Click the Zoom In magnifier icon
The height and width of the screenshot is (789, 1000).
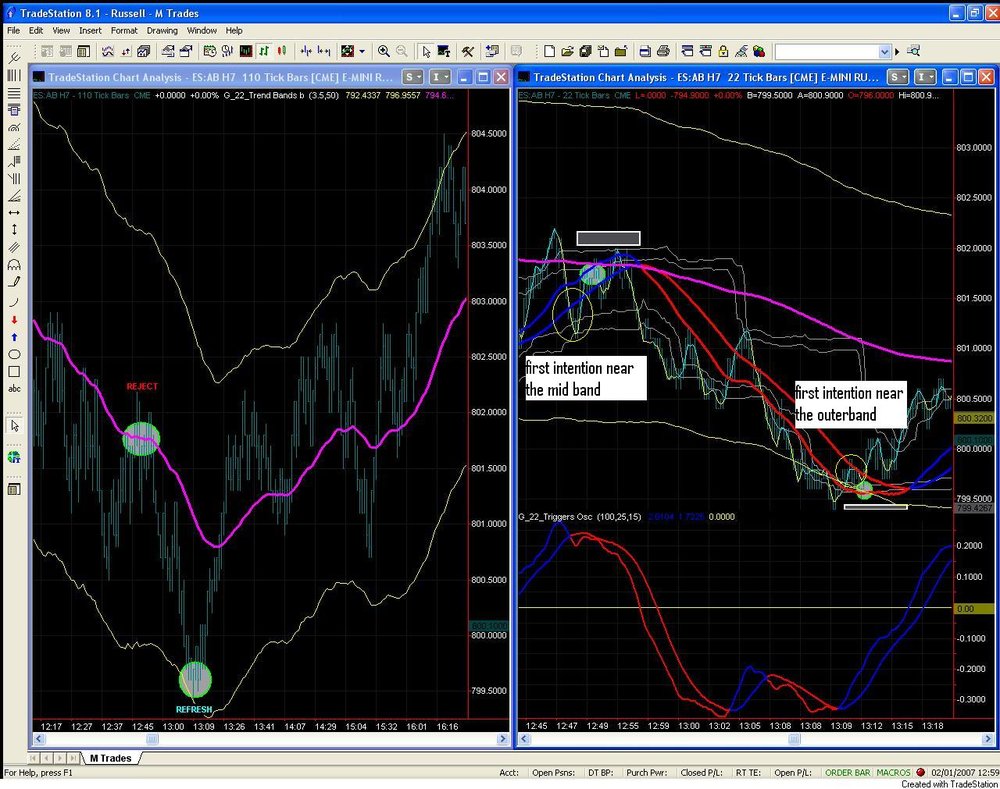[x=383, y=51]
